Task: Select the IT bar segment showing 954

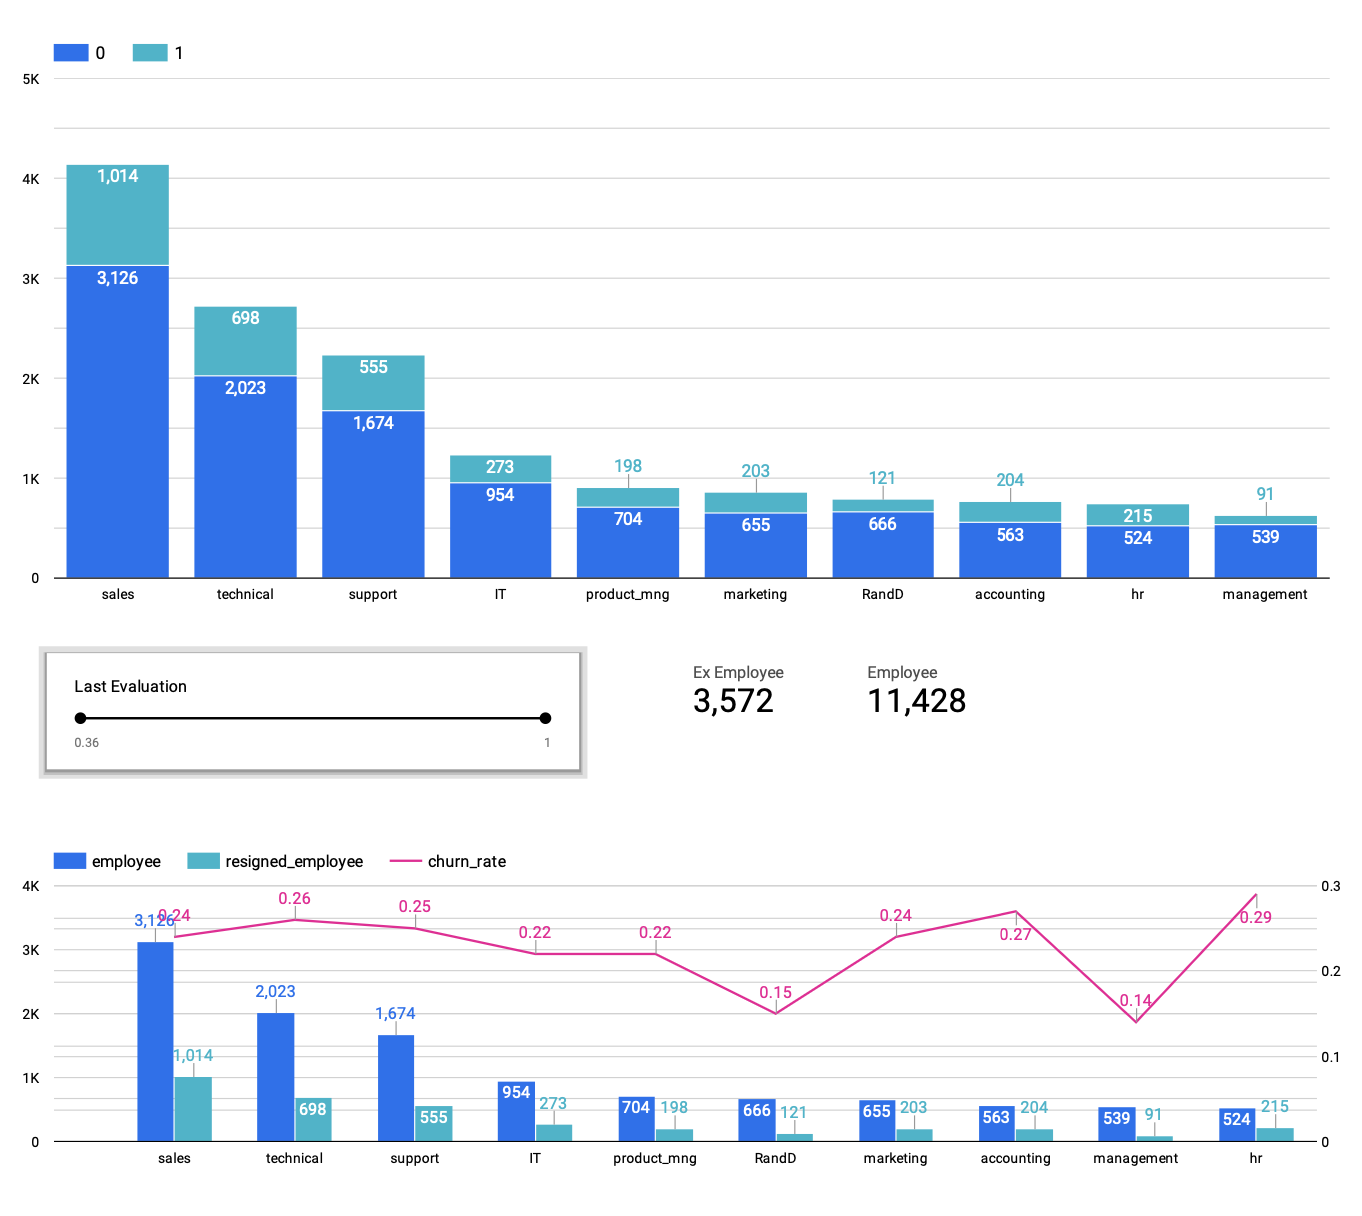Action: click(x=500, y=530)
